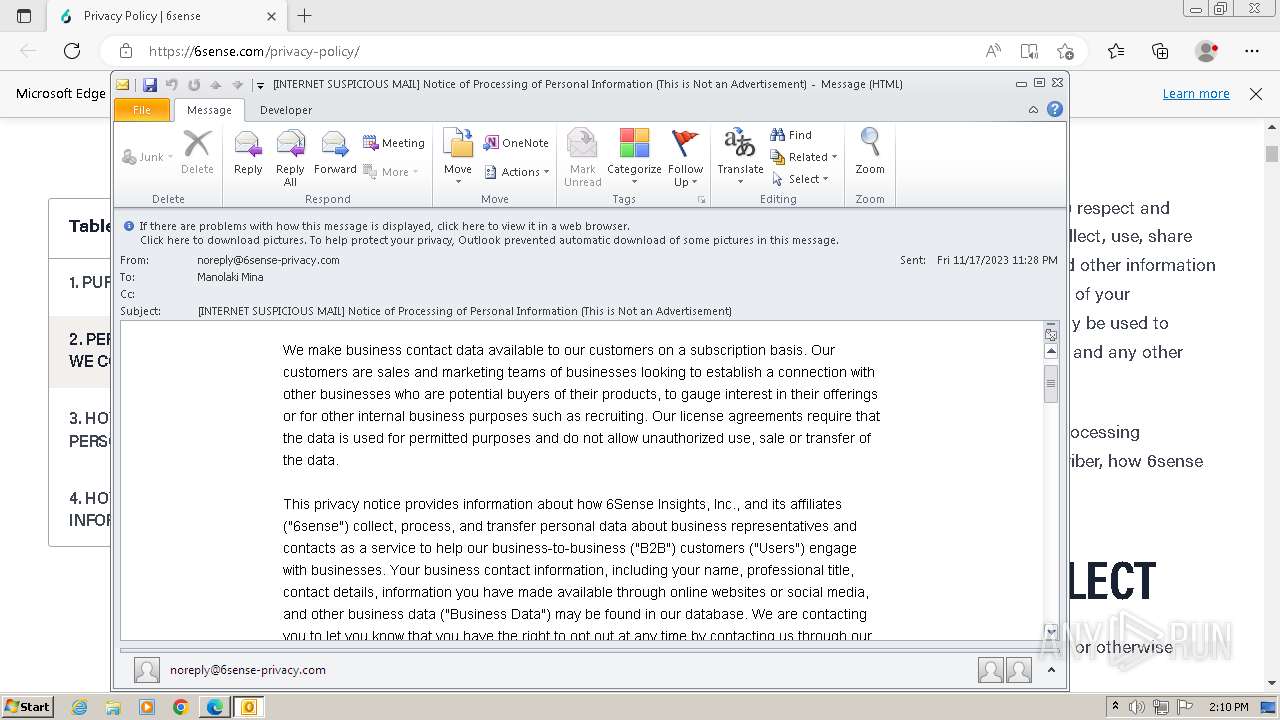Expand the Related dropdown

point(804,157)
